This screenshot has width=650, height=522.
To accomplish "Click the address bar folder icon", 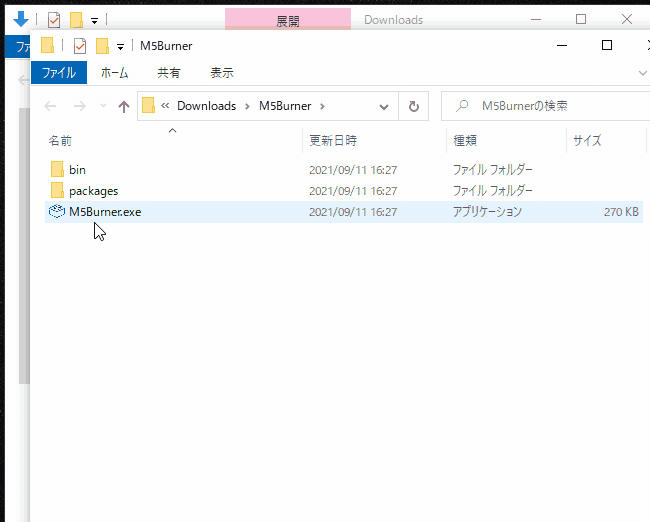I will click(148, 105).
